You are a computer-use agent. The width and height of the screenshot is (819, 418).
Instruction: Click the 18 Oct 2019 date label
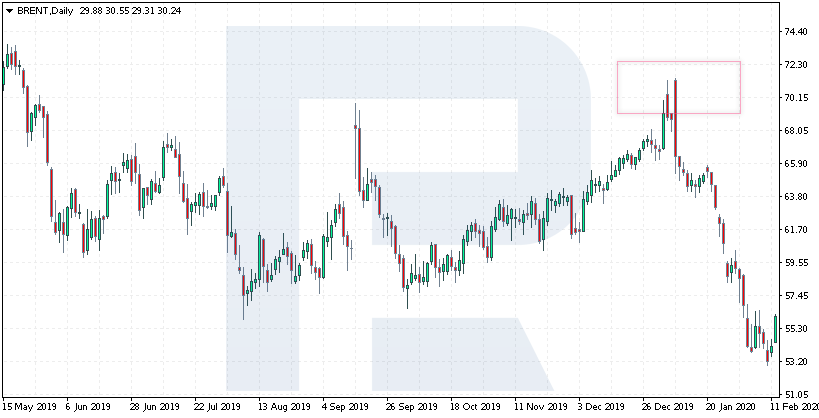pyautogui.click(x=474, y=408)
